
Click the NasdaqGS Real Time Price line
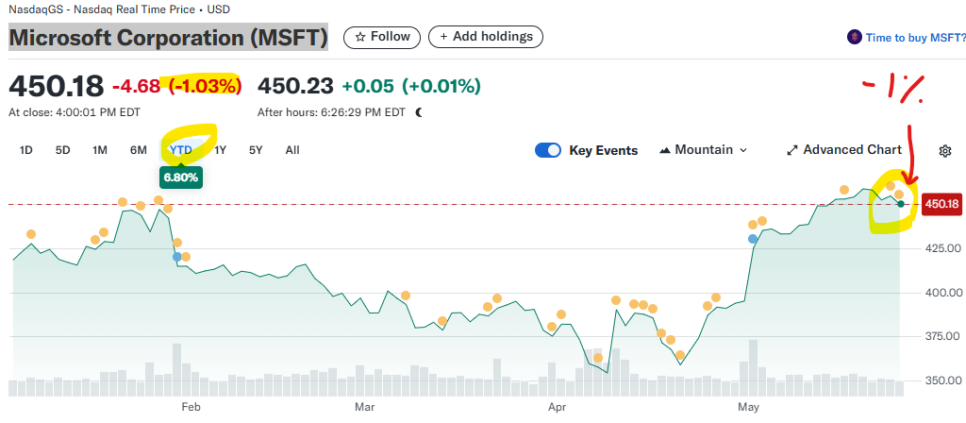click(121, 10)
